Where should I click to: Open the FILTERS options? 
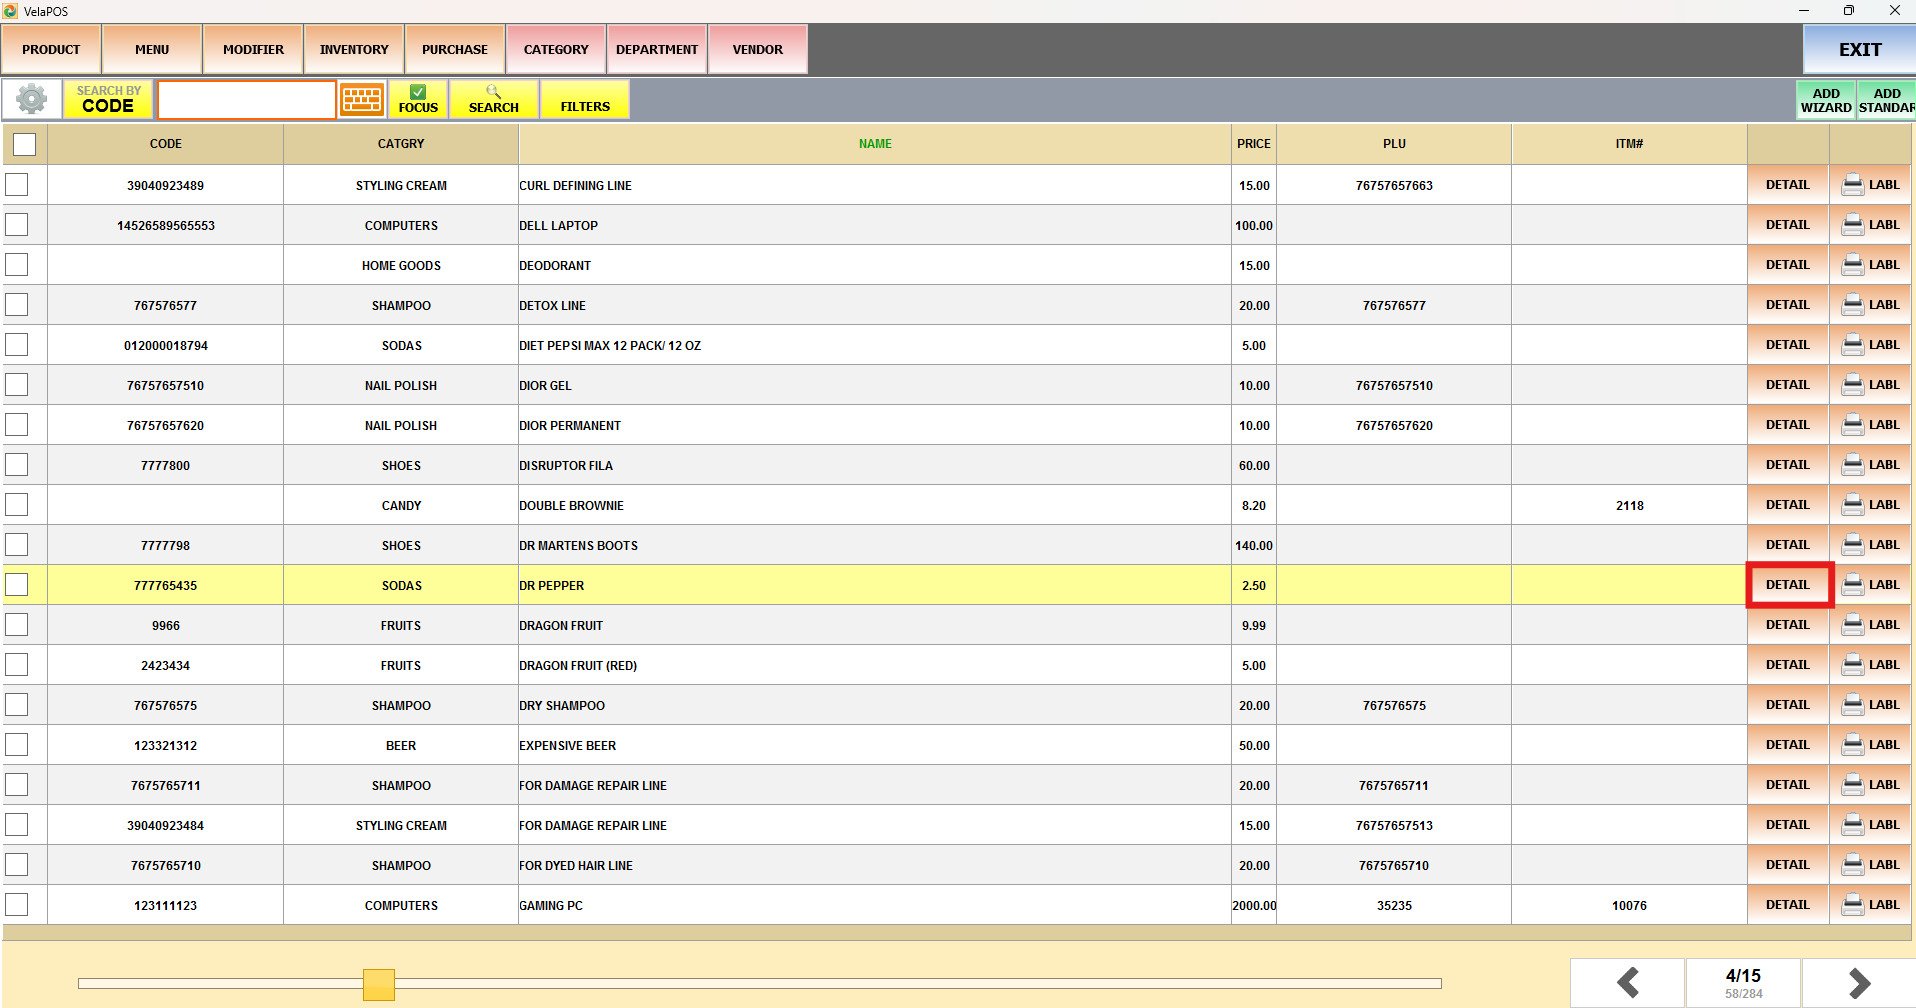tap(585, 100)
